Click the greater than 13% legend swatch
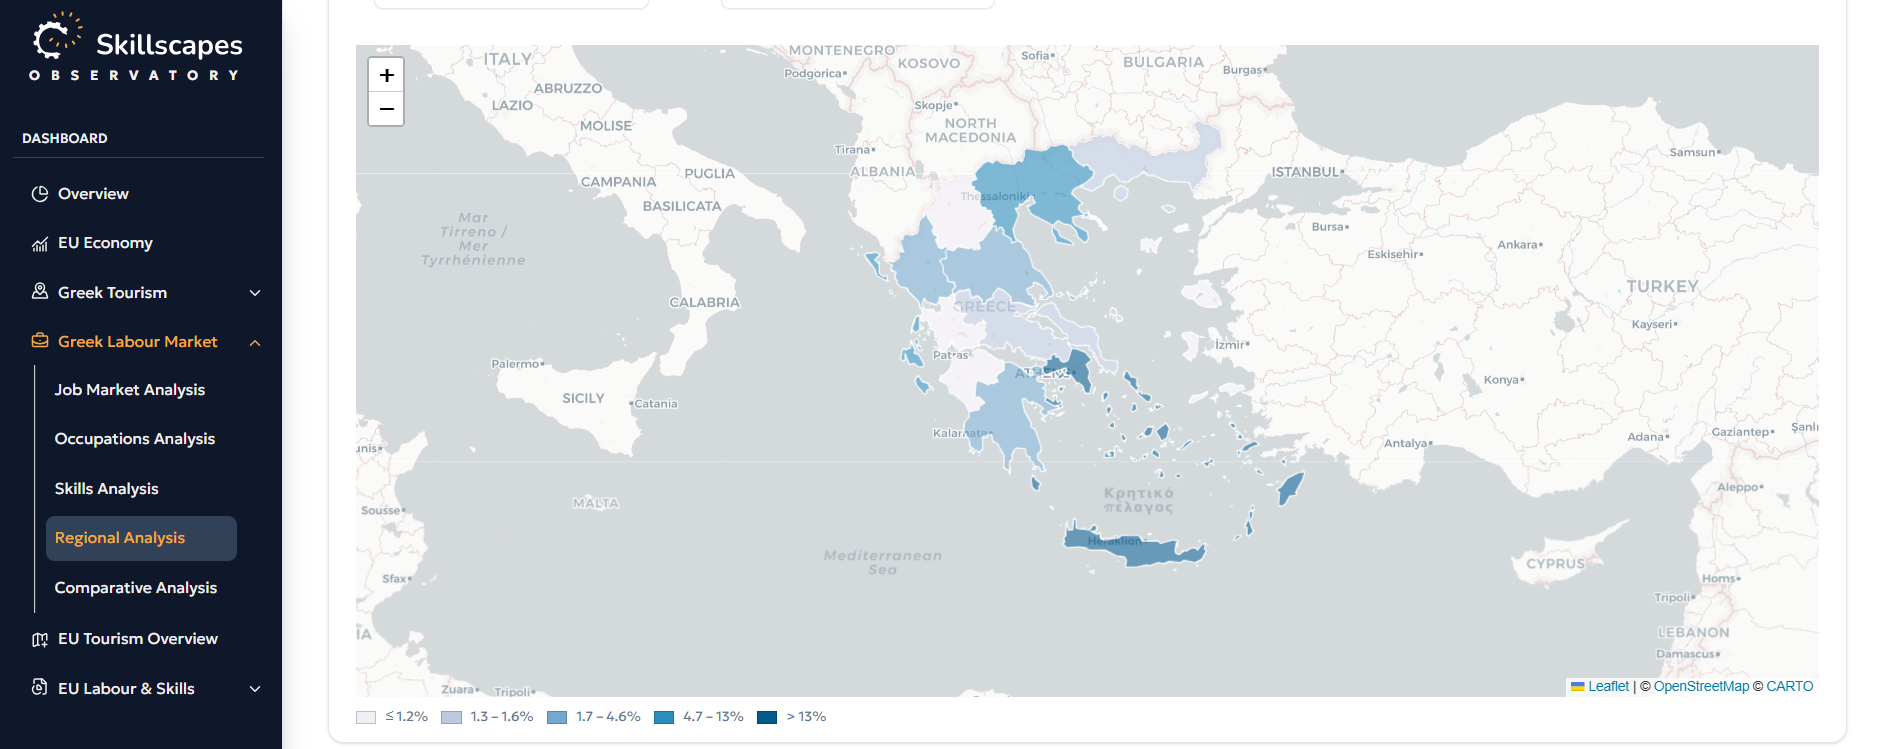This screenshot has width=1878, height=749. [x=767, y=717]
